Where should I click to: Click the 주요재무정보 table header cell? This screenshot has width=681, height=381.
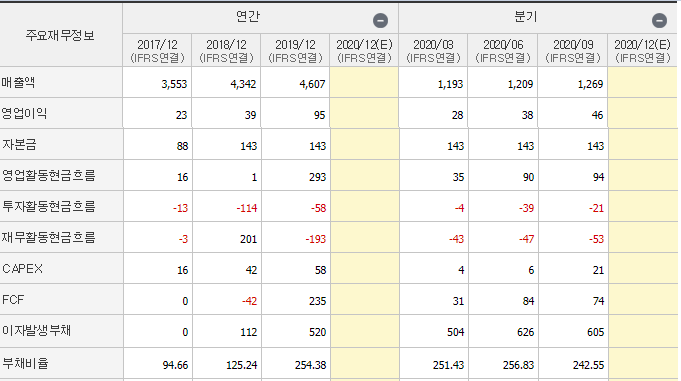(60, 35)
